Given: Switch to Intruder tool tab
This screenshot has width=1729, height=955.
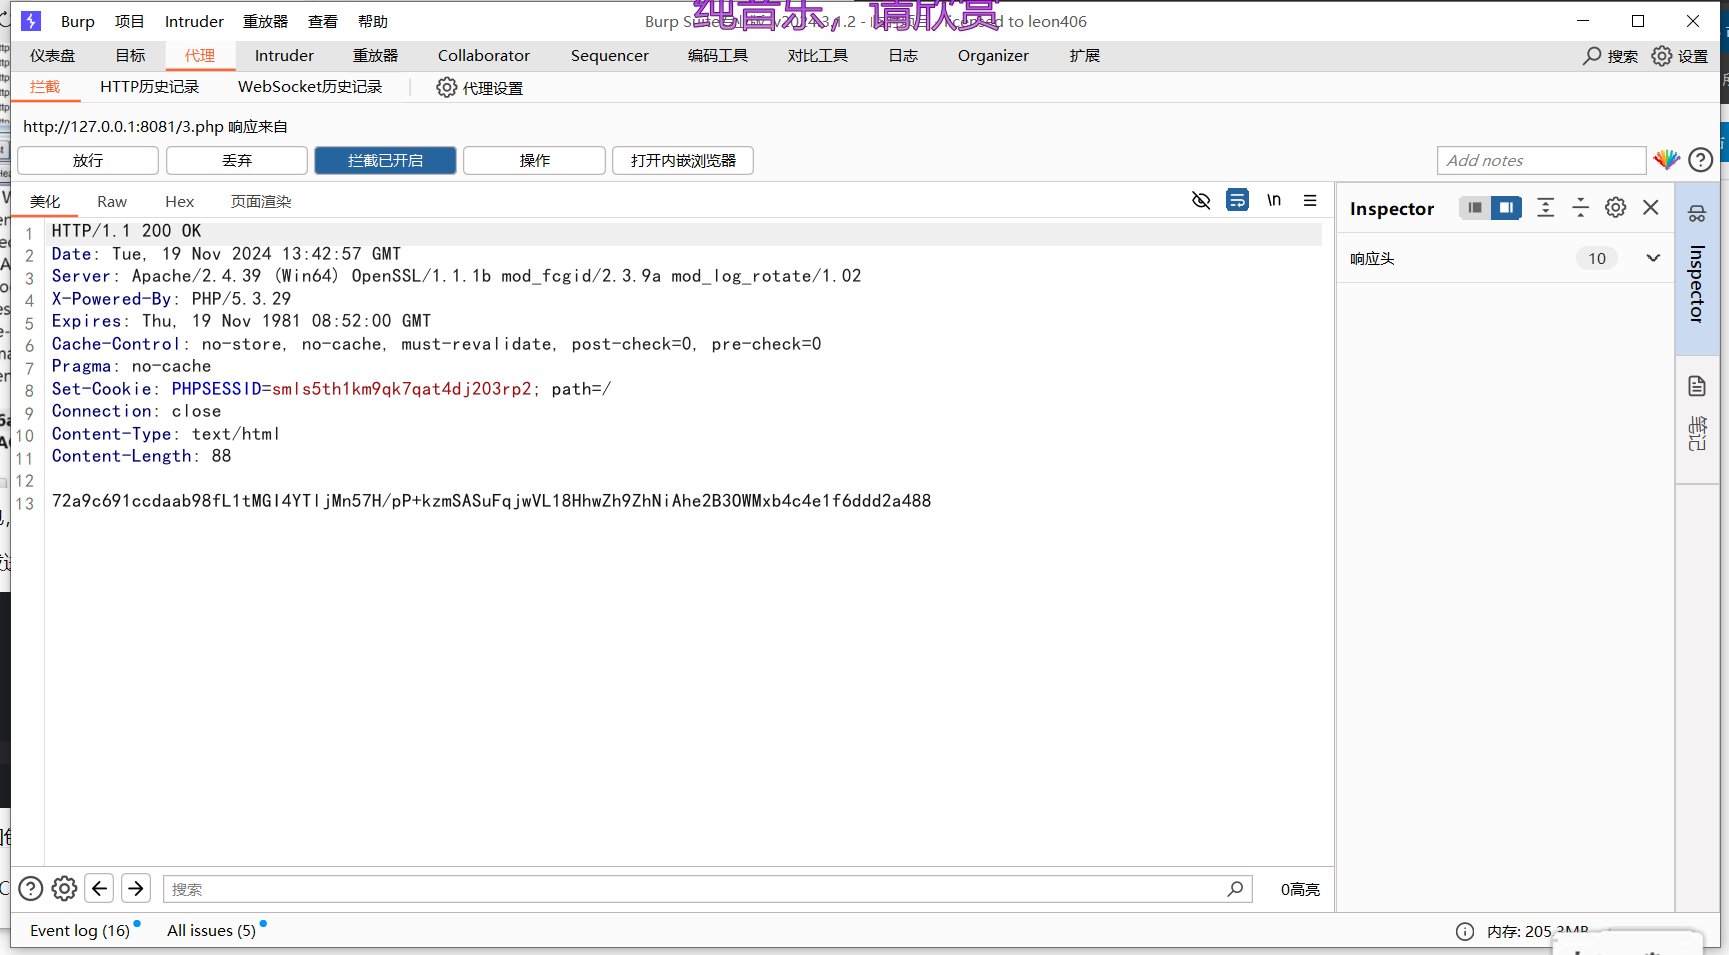Looking at the screenshot, I should [284, 56].
